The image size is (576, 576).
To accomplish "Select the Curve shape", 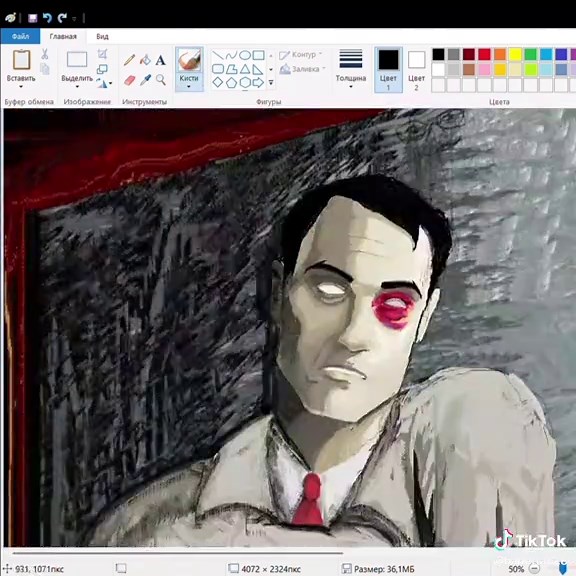I will pyautogui.click(x=231, y=55).
